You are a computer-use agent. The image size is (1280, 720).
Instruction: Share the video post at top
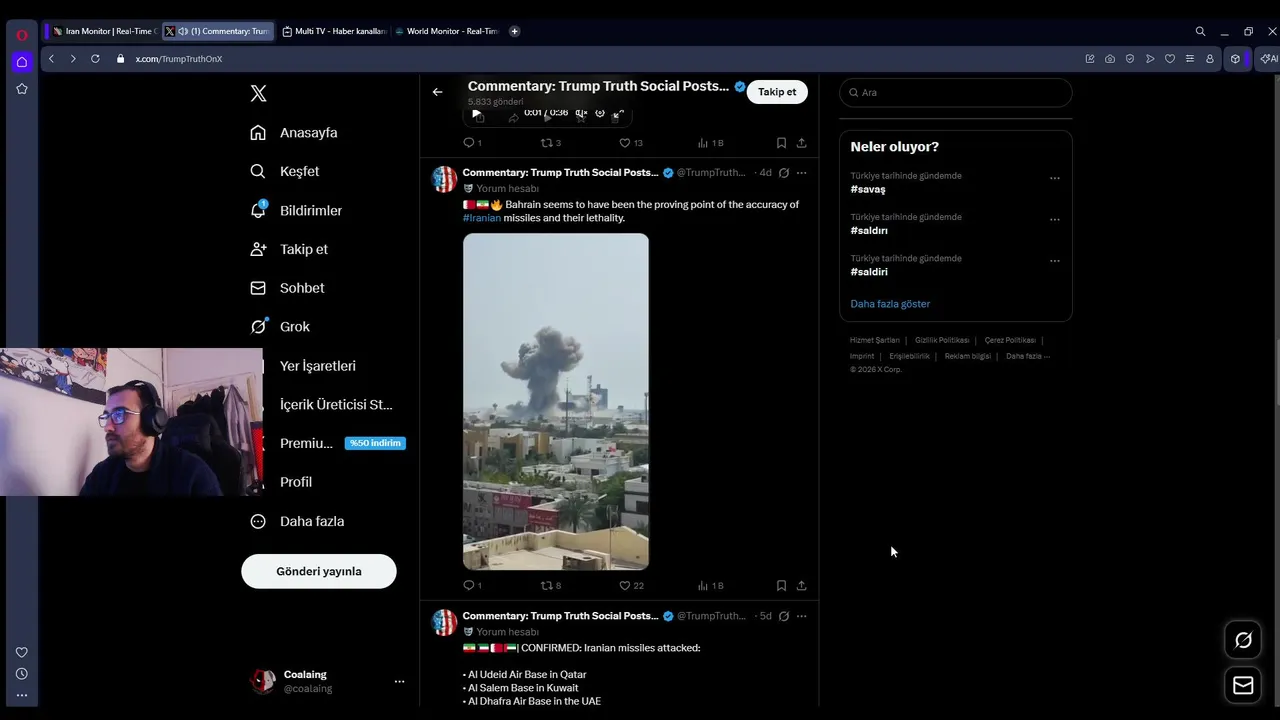(x=801, y=143)
